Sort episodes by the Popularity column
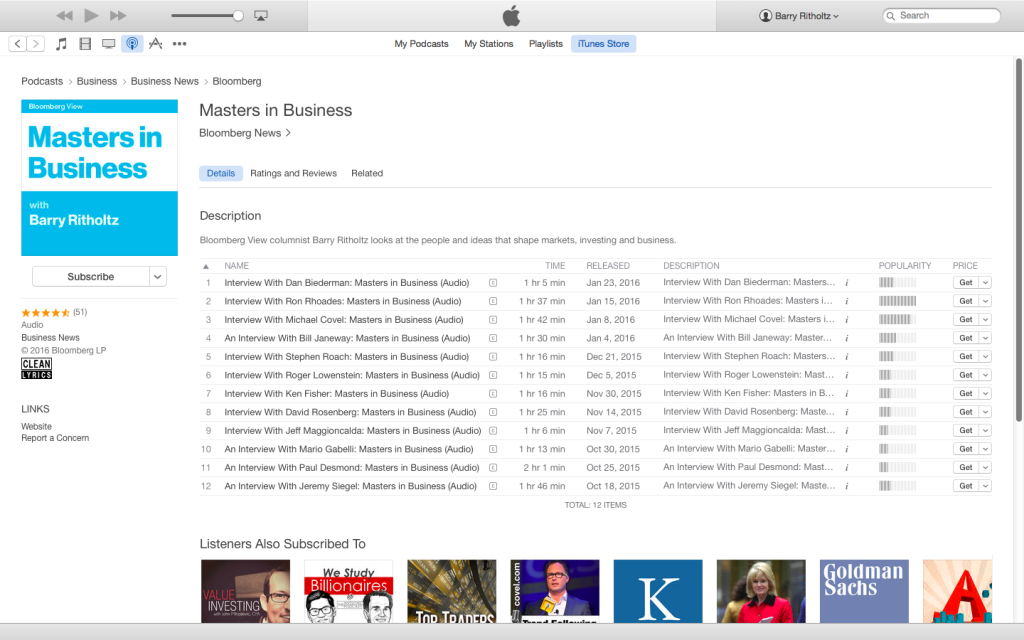Screen dimensions: 1024x640 (904, 266)
